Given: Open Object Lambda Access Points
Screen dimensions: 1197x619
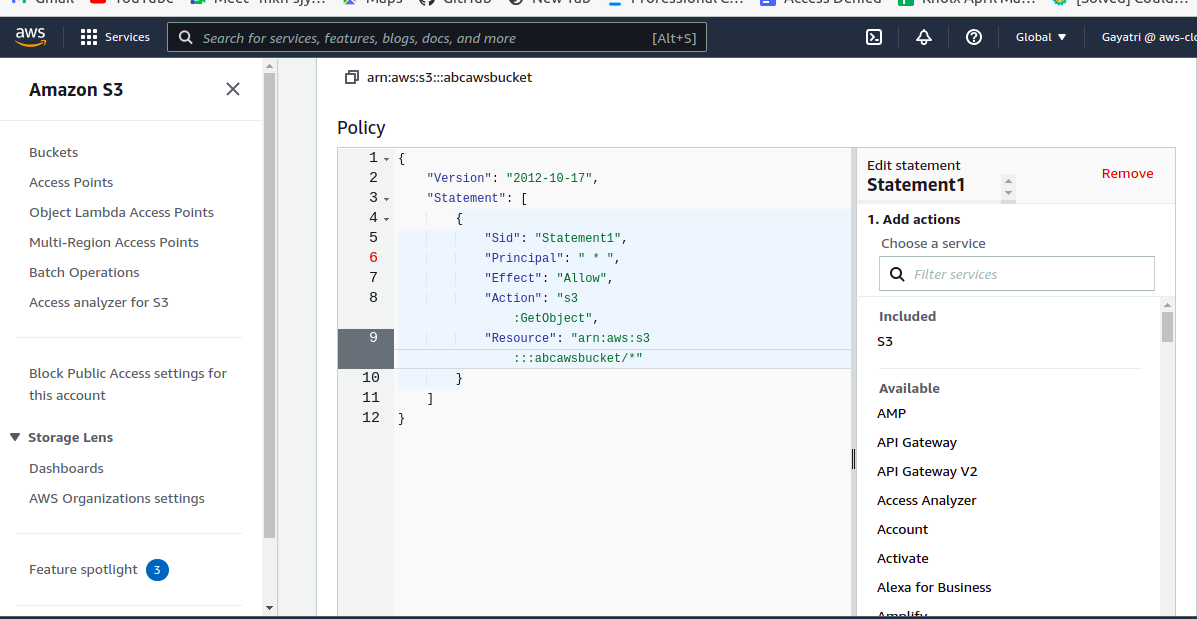Looking at the screenshot, I should [121, 212].
